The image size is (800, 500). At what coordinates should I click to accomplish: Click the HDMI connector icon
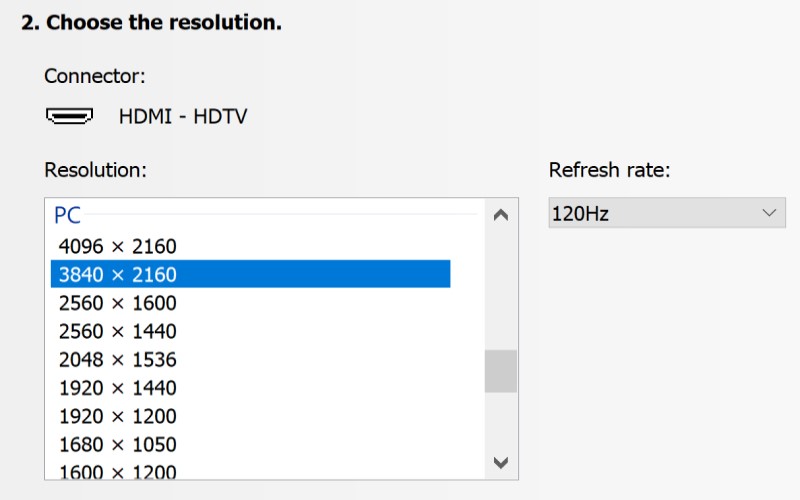[x=69, y=116]
